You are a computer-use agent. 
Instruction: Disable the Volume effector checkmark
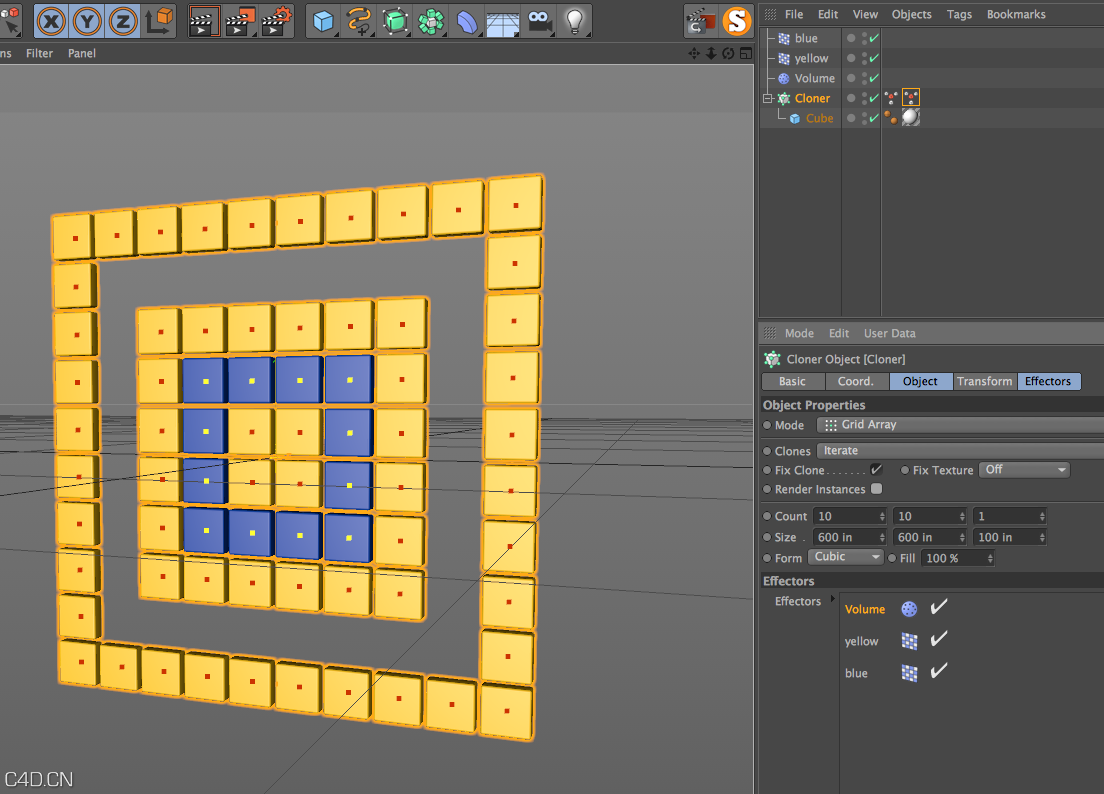pos(939,607)
